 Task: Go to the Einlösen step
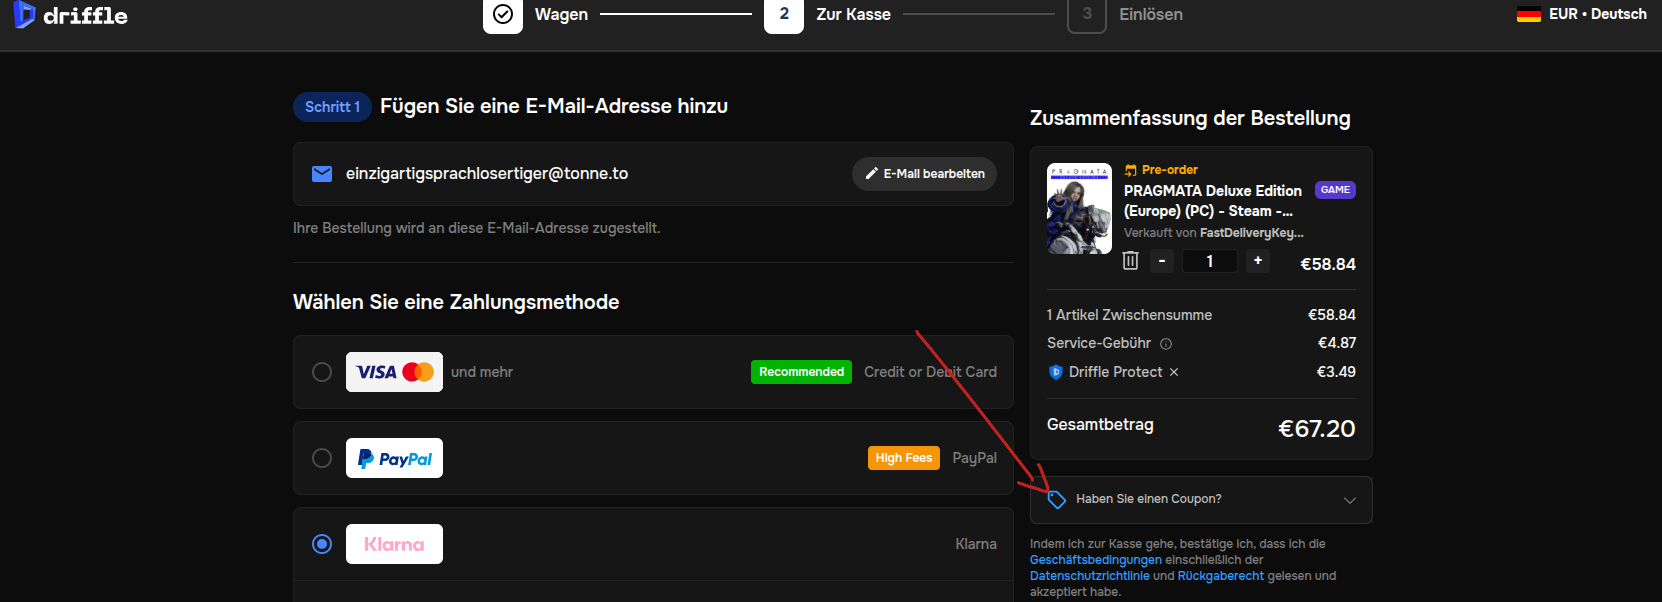point(1150,15)
